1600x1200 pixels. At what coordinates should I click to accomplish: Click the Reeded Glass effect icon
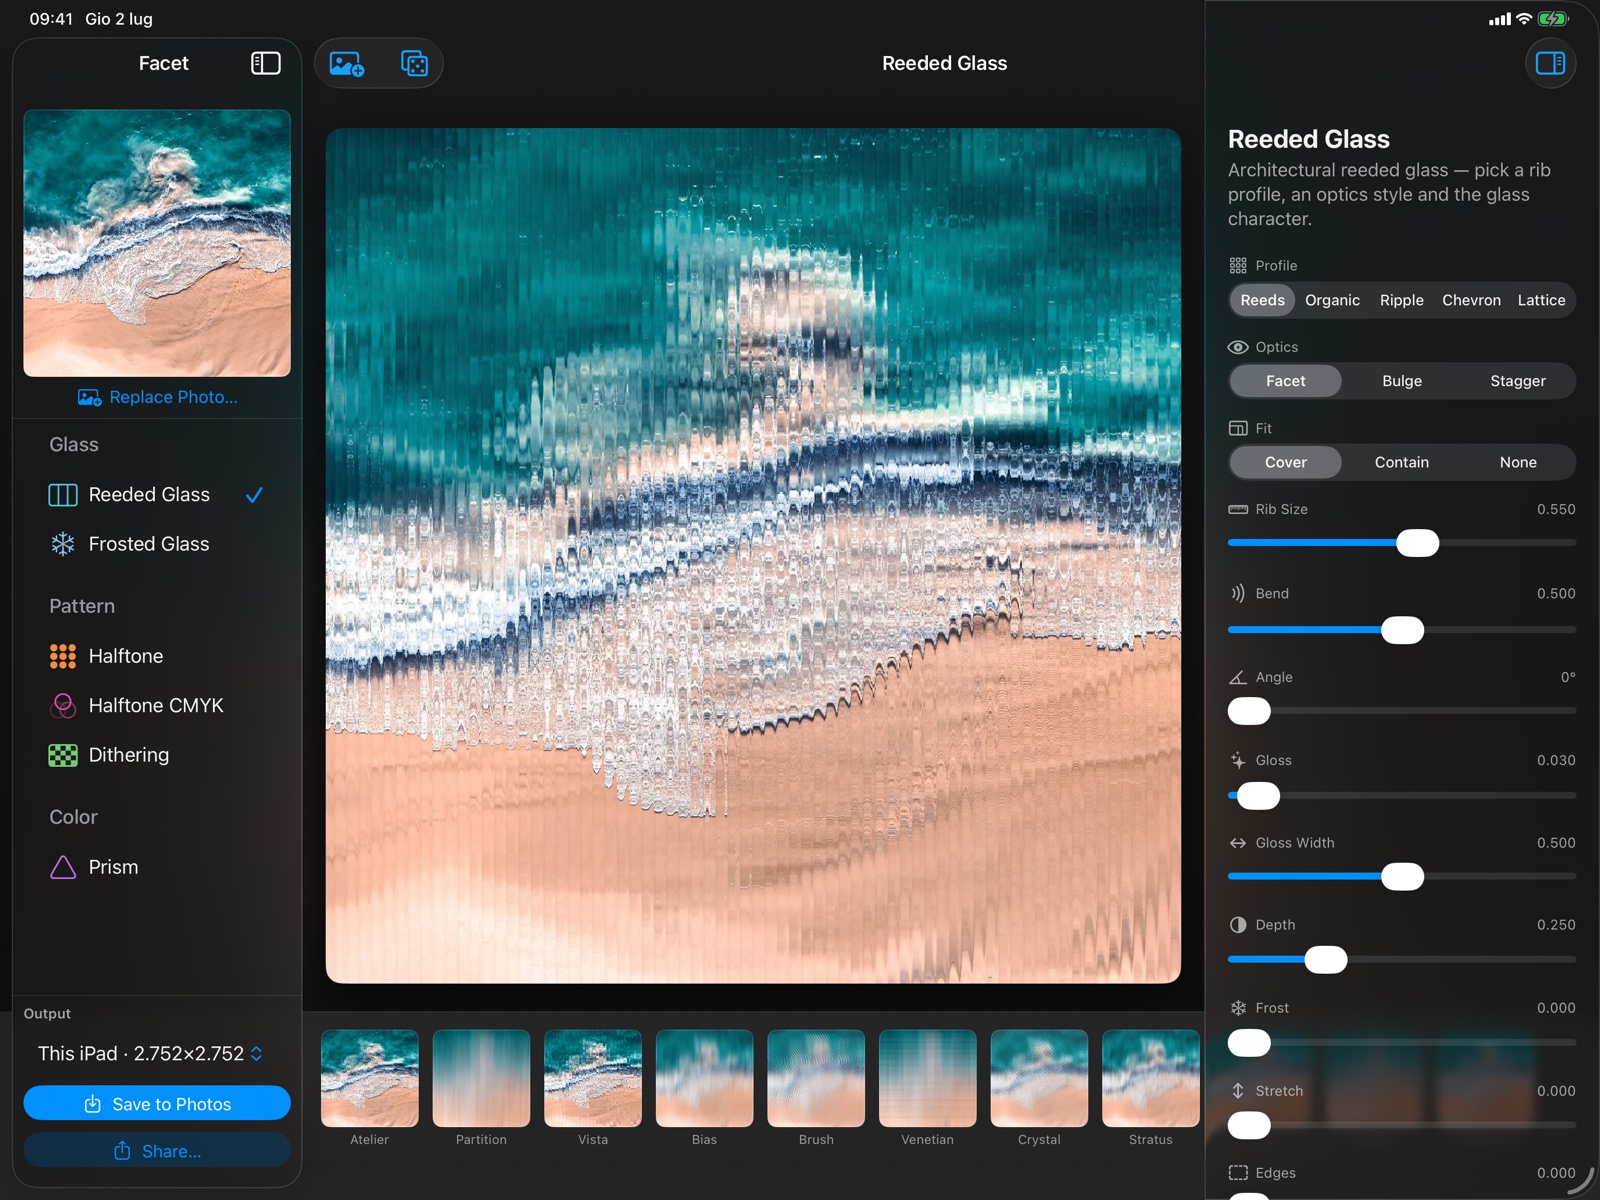tap(63, 495)
